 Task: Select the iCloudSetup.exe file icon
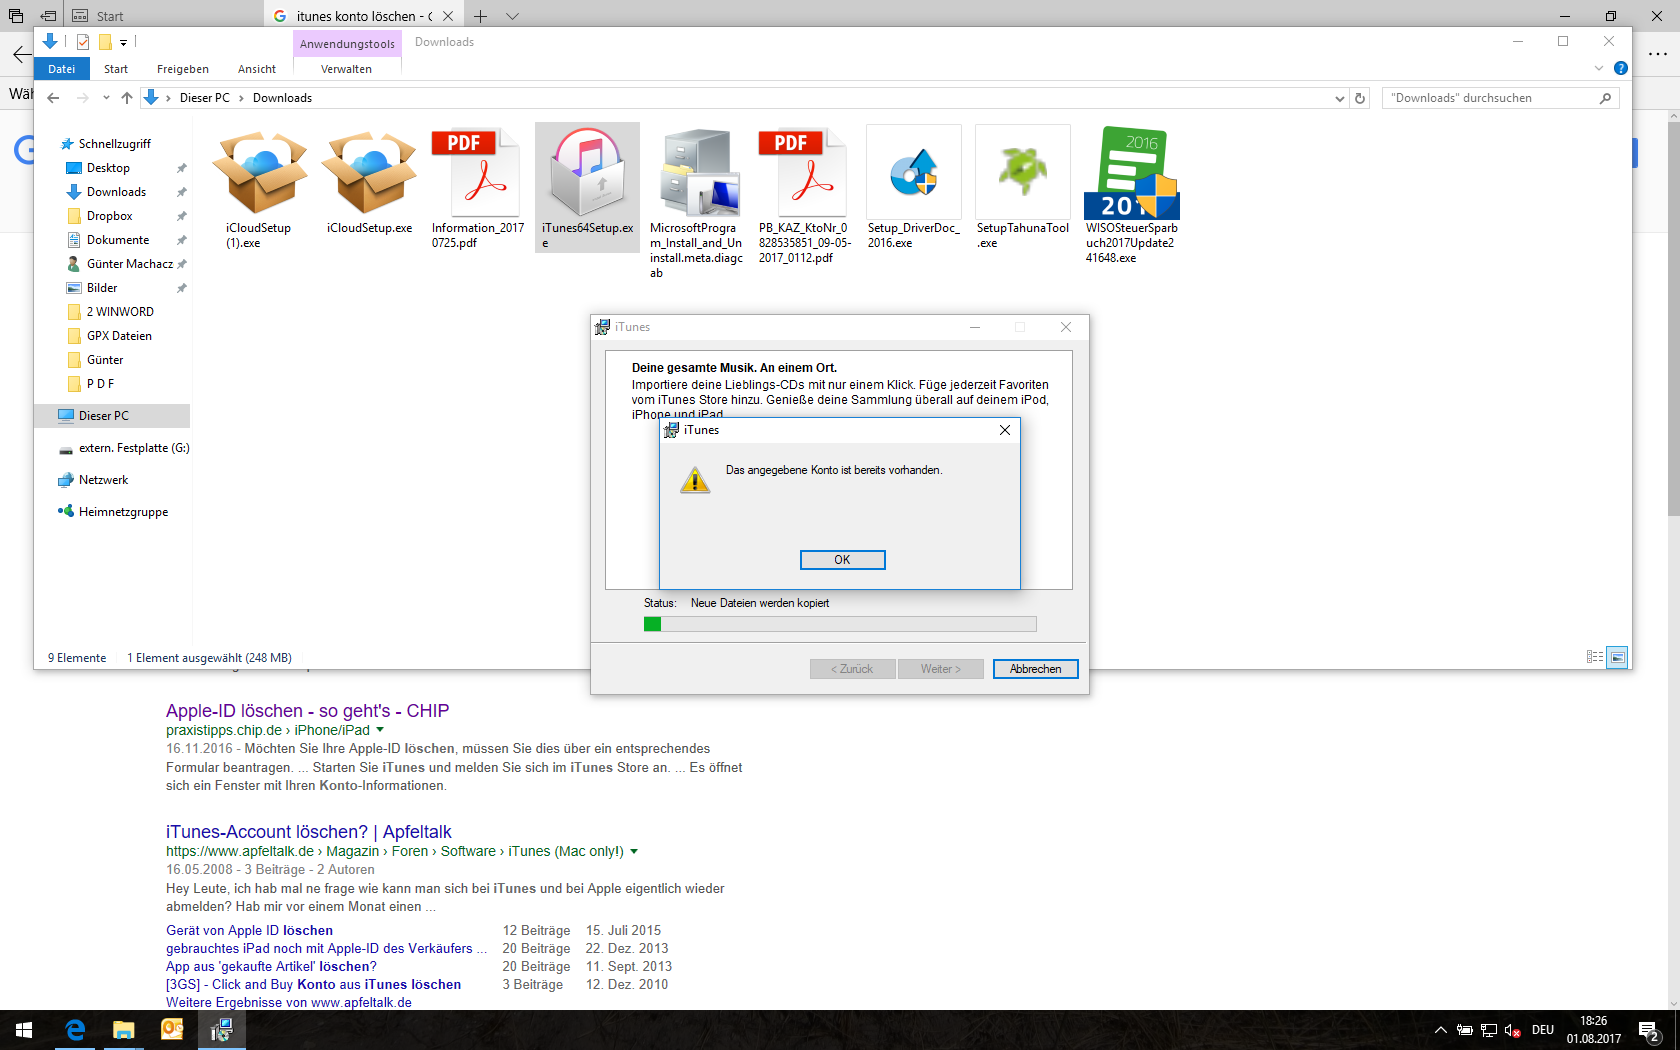369,174
